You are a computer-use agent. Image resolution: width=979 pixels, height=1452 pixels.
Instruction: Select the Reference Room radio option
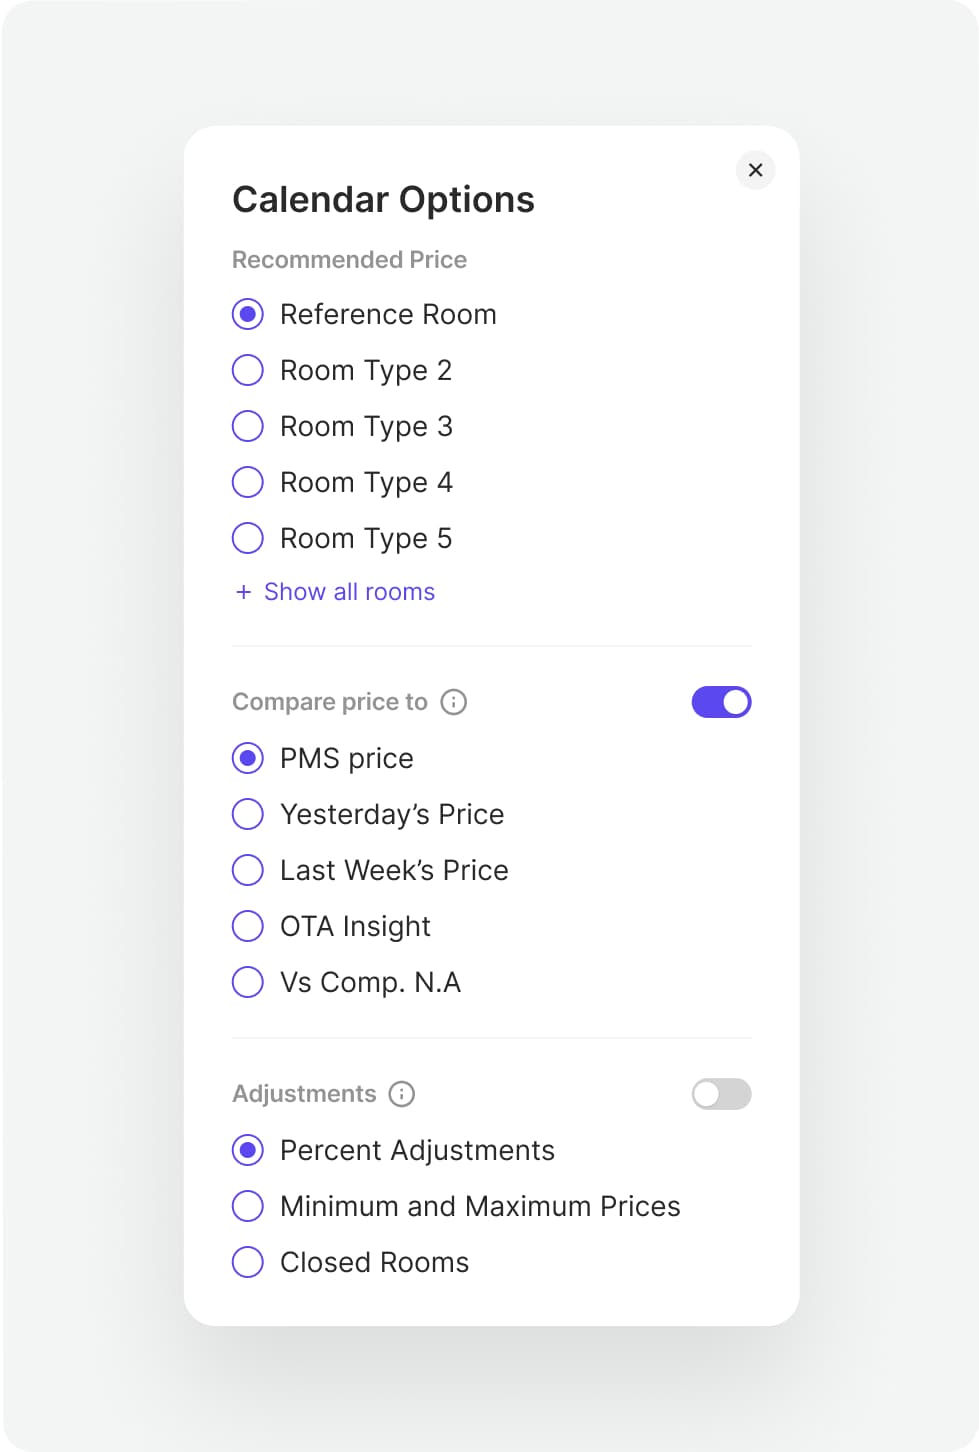point(248,314)
